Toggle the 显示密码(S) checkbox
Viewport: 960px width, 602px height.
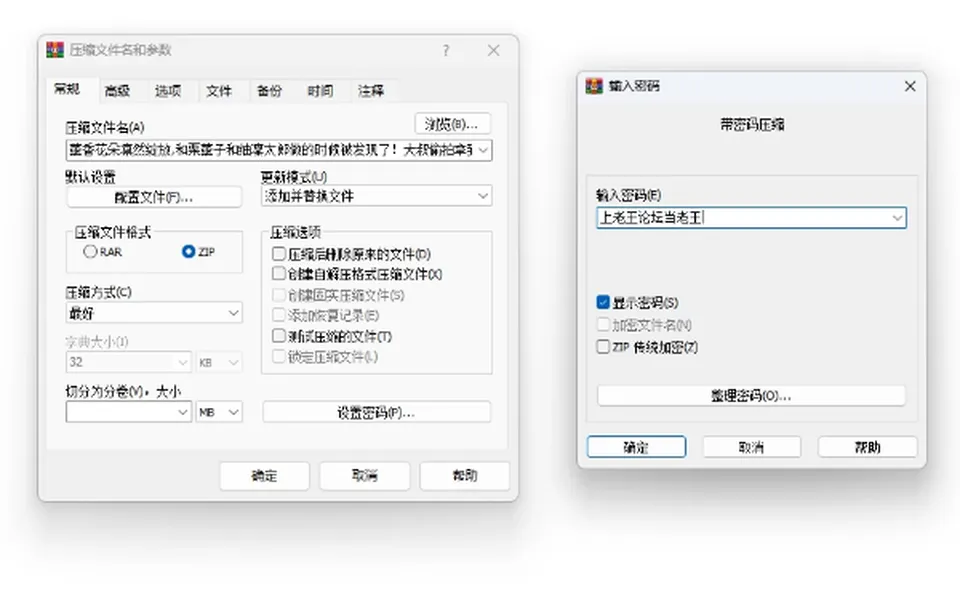click(603, 302)
